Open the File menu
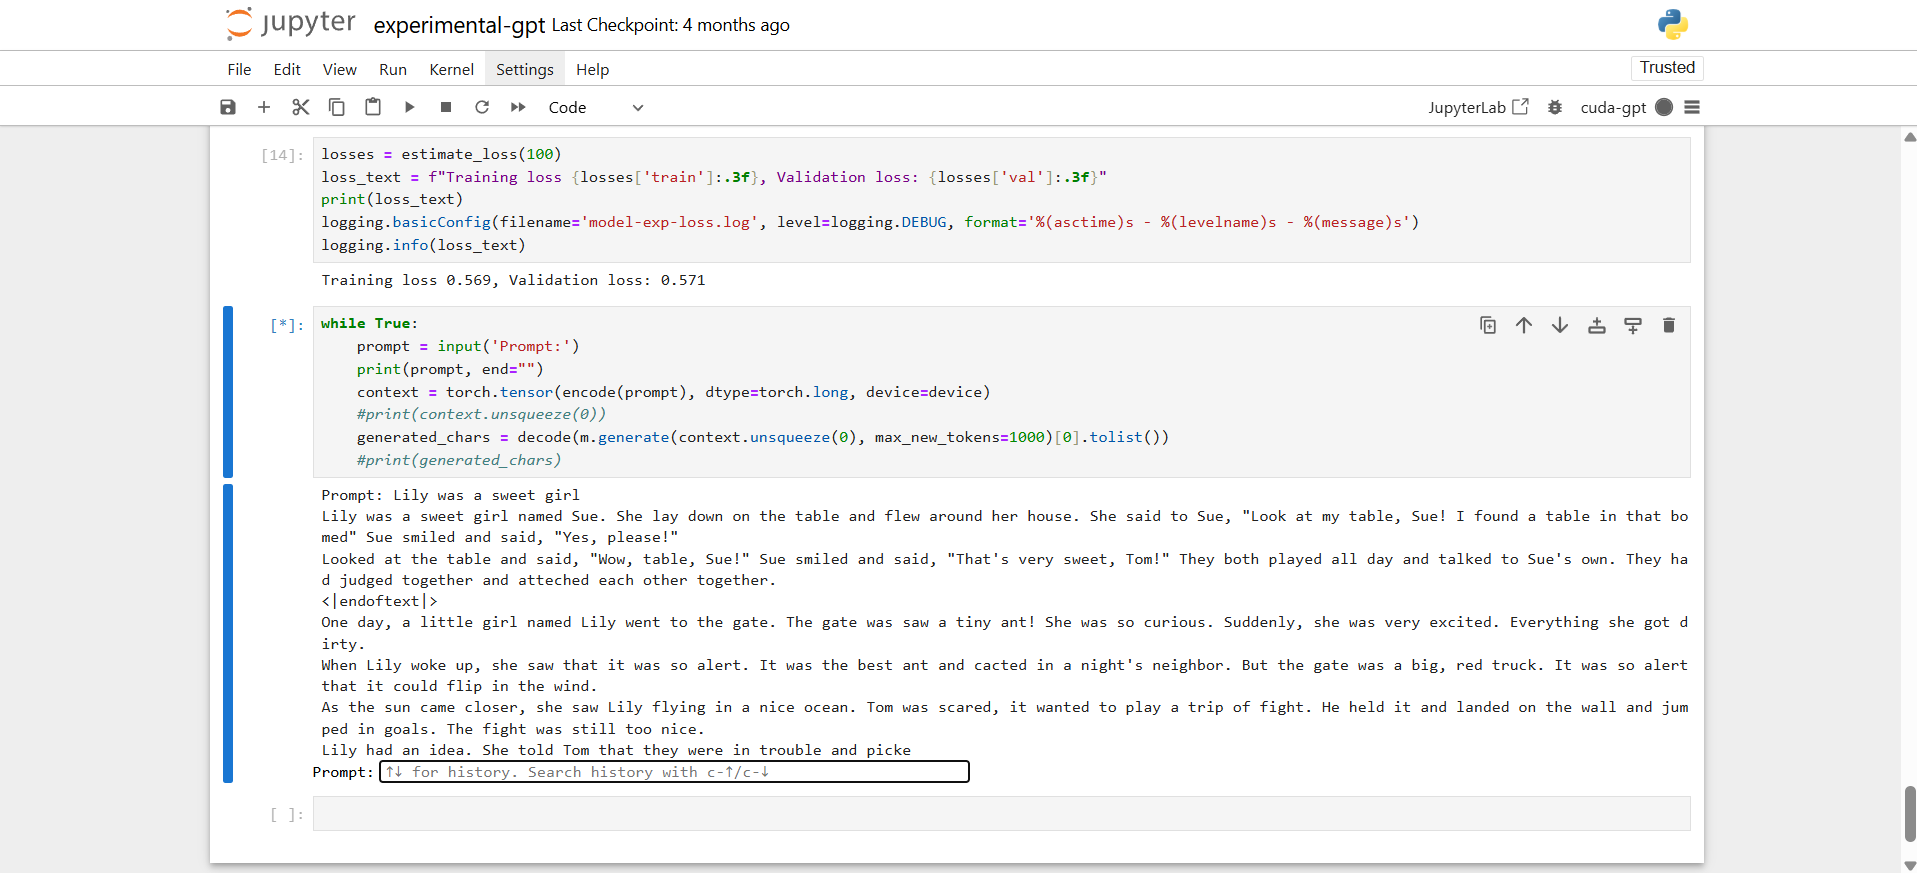 239,69
